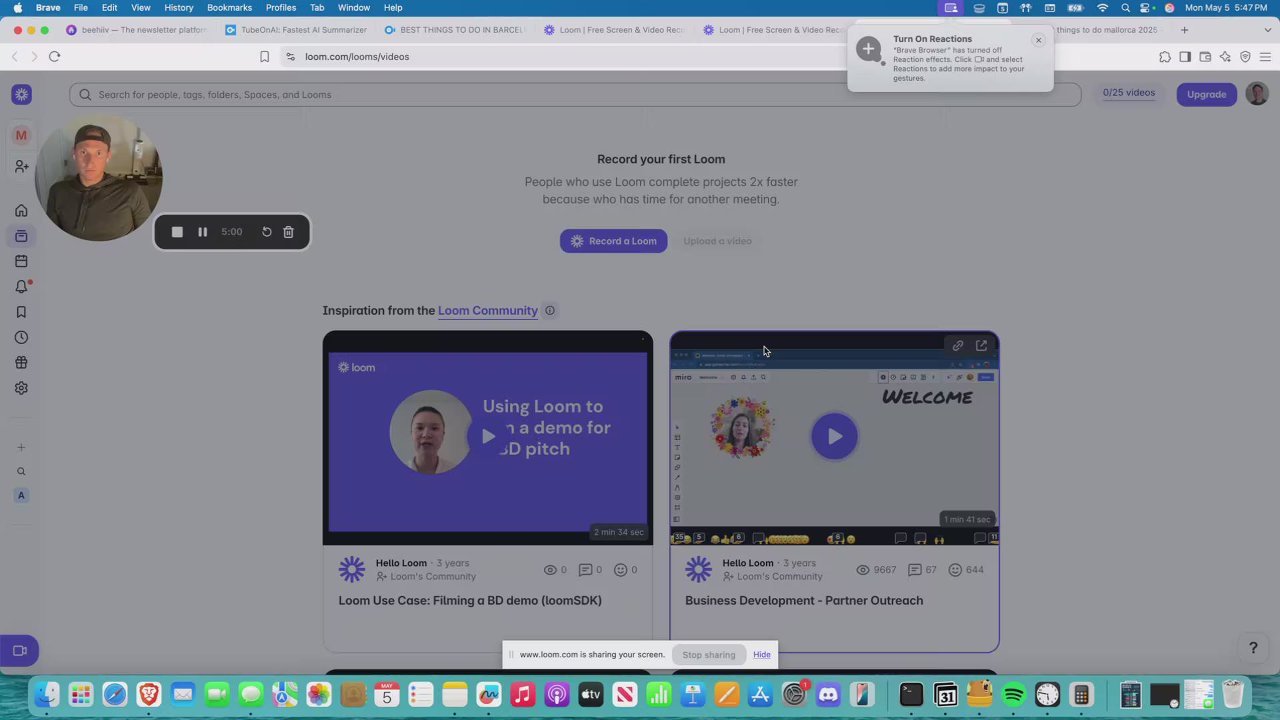Click the copy link icon on video card

(x=958, y=346)
